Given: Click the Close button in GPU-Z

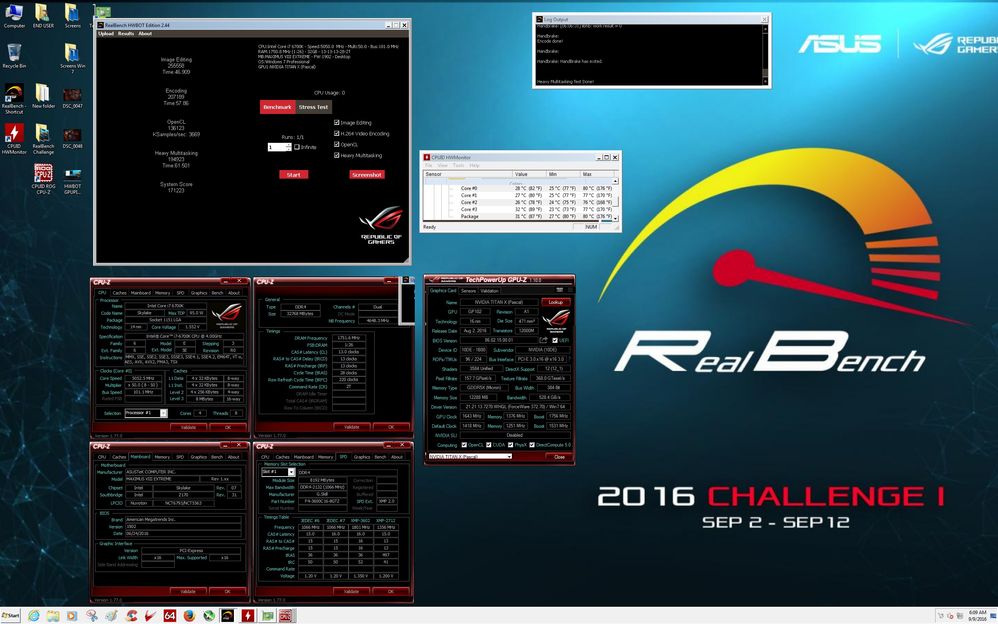Looking at the screenshot, I should tap(559, 457).
